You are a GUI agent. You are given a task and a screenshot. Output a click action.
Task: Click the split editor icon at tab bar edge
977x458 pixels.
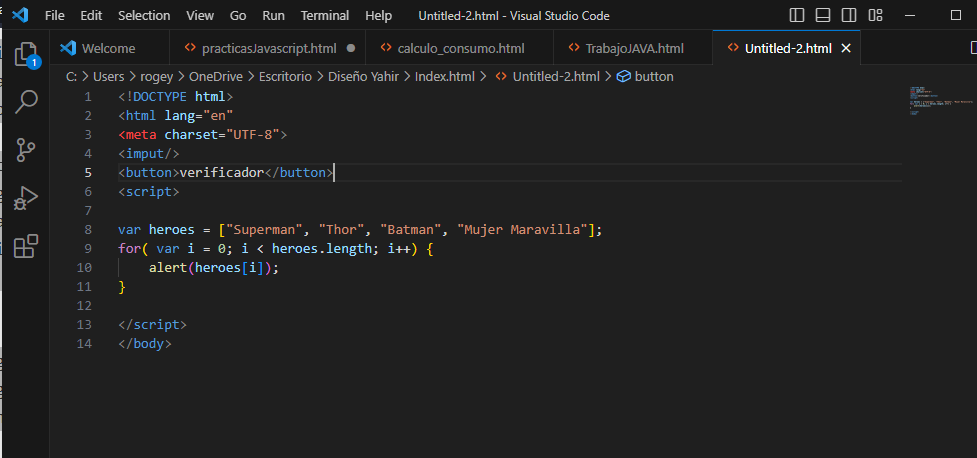(973, 48)
